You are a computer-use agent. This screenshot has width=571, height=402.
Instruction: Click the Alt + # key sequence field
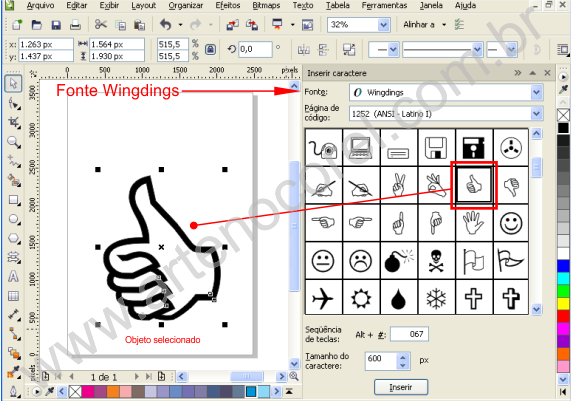click(409, 334)
